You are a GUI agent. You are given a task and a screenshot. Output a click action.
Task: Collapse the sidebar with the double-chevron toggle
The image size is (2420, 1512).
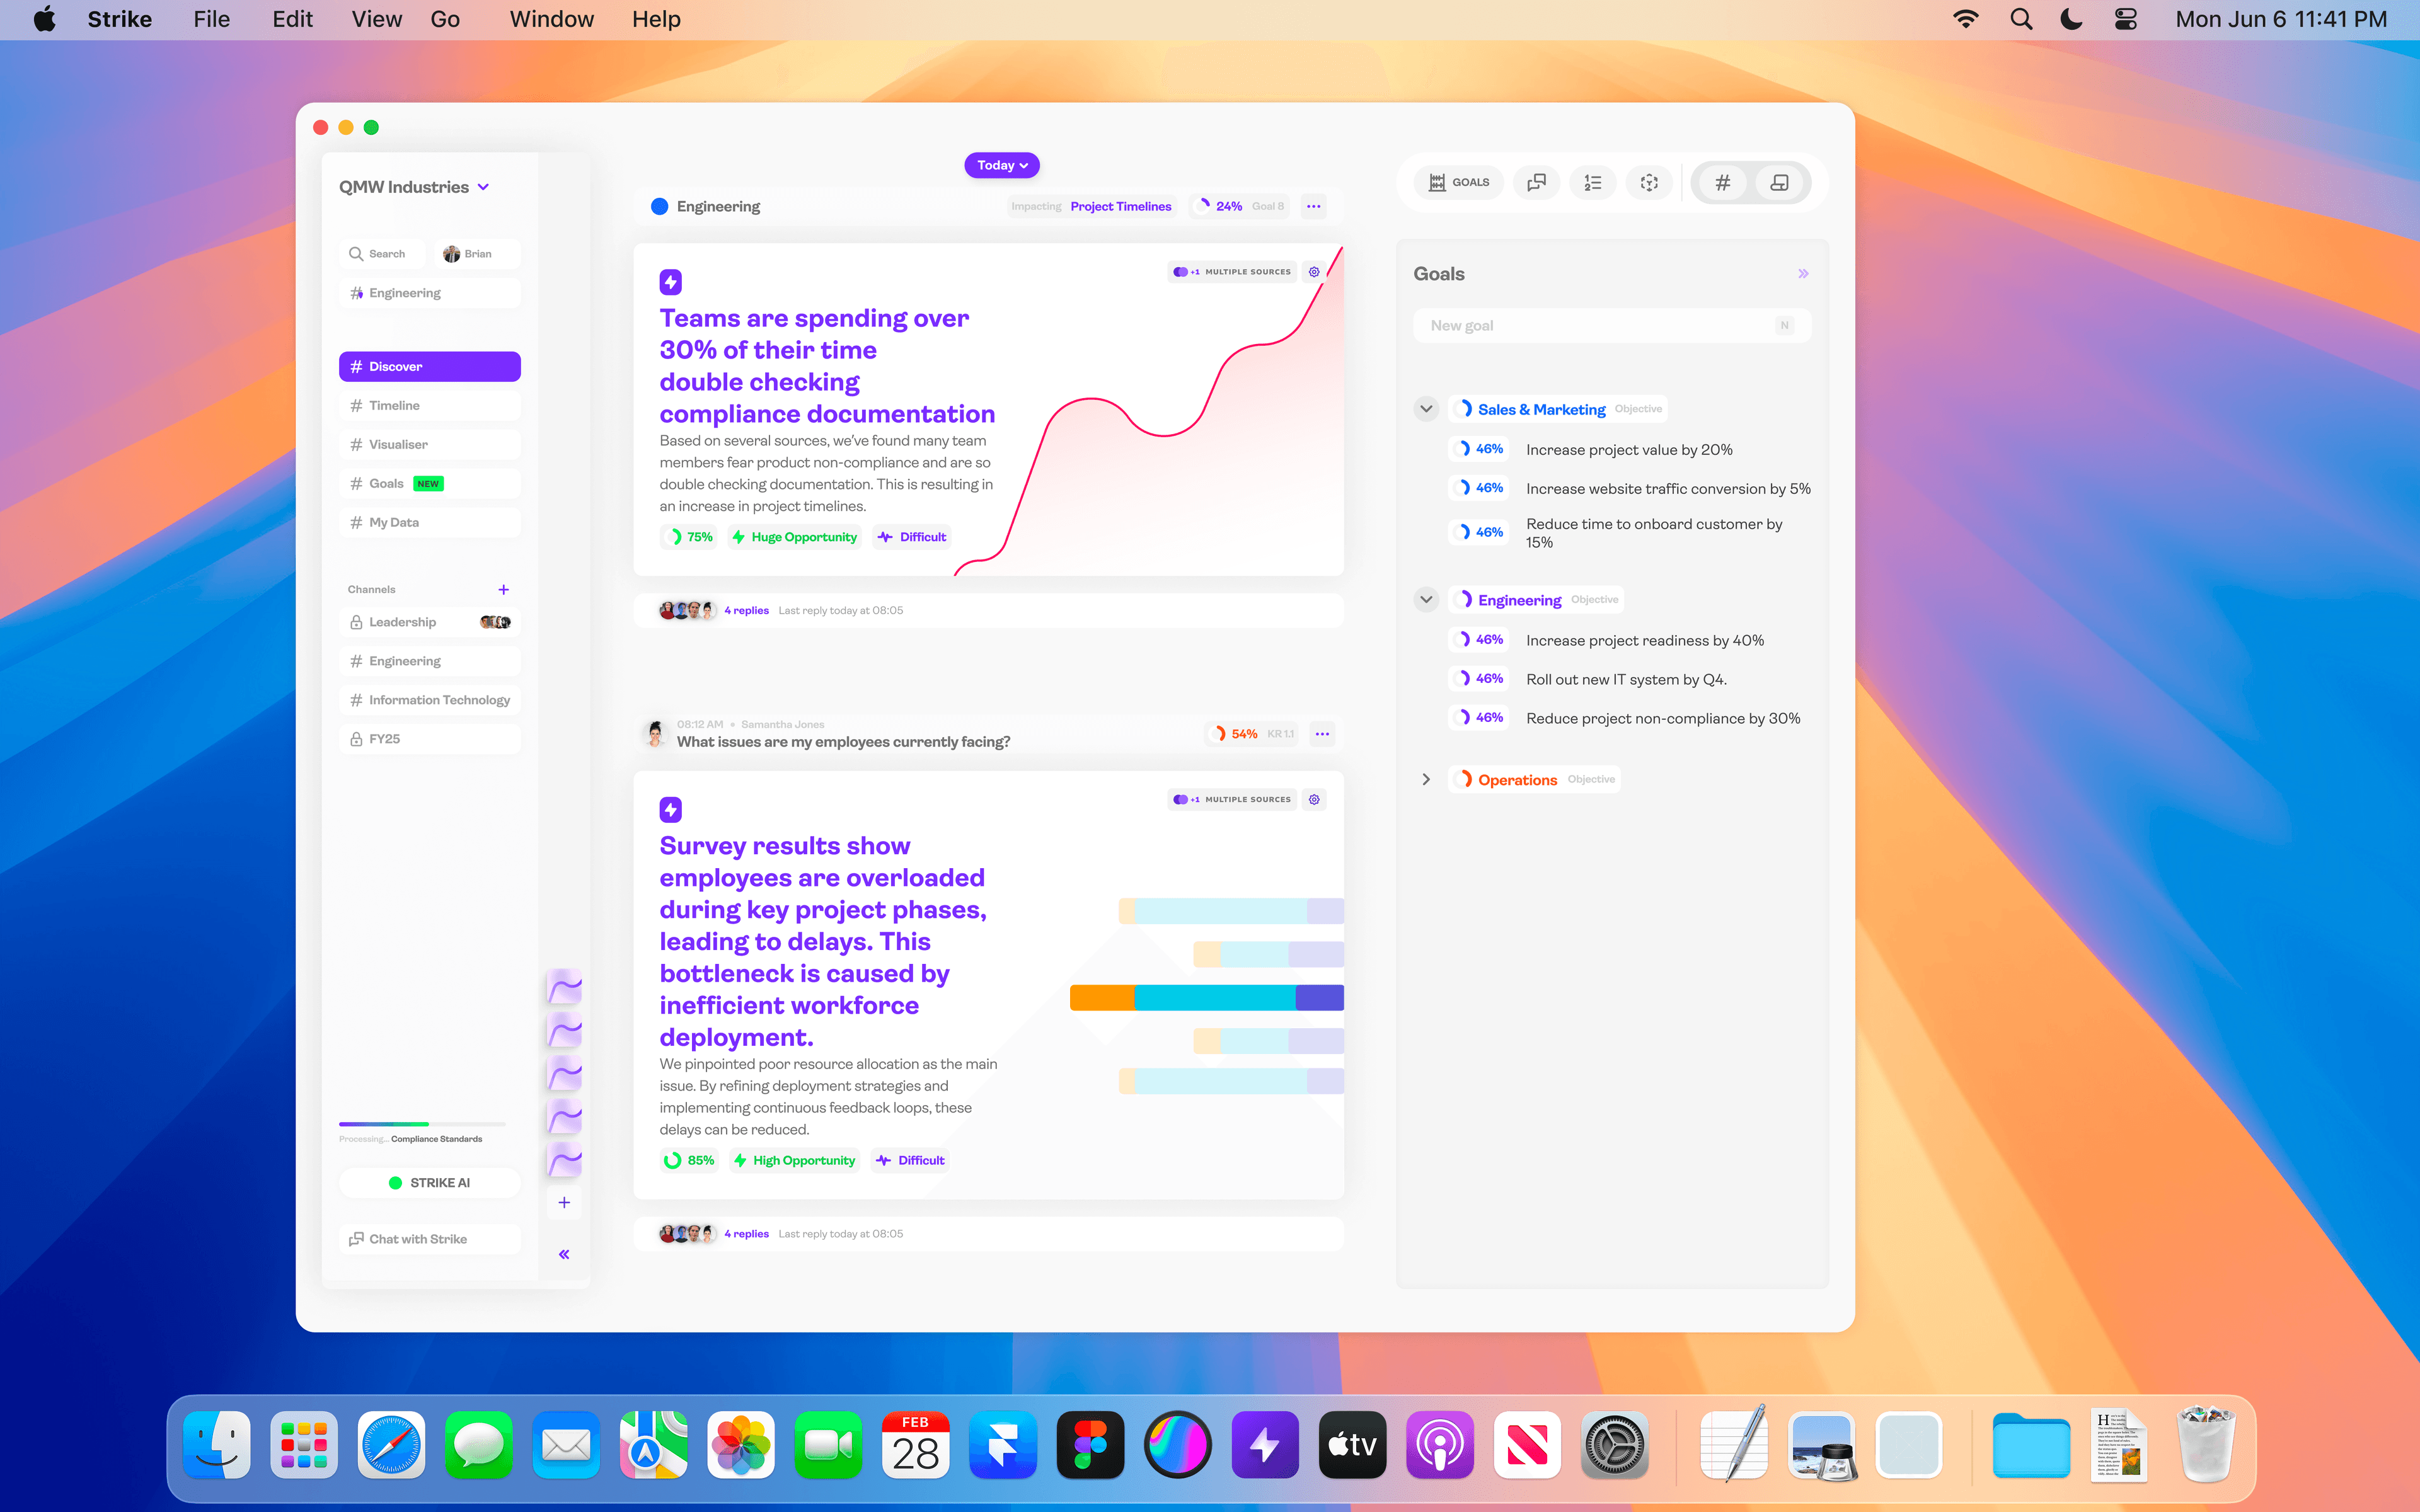tap(564, 1253)
